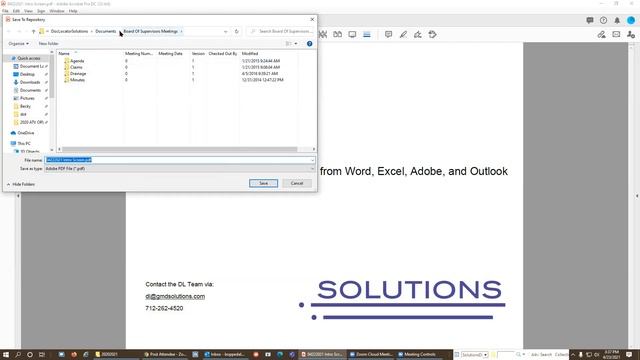This screenshot has height=360, width=640.
Task: Open Windows taskbar search icon
Action: (18, 355)
